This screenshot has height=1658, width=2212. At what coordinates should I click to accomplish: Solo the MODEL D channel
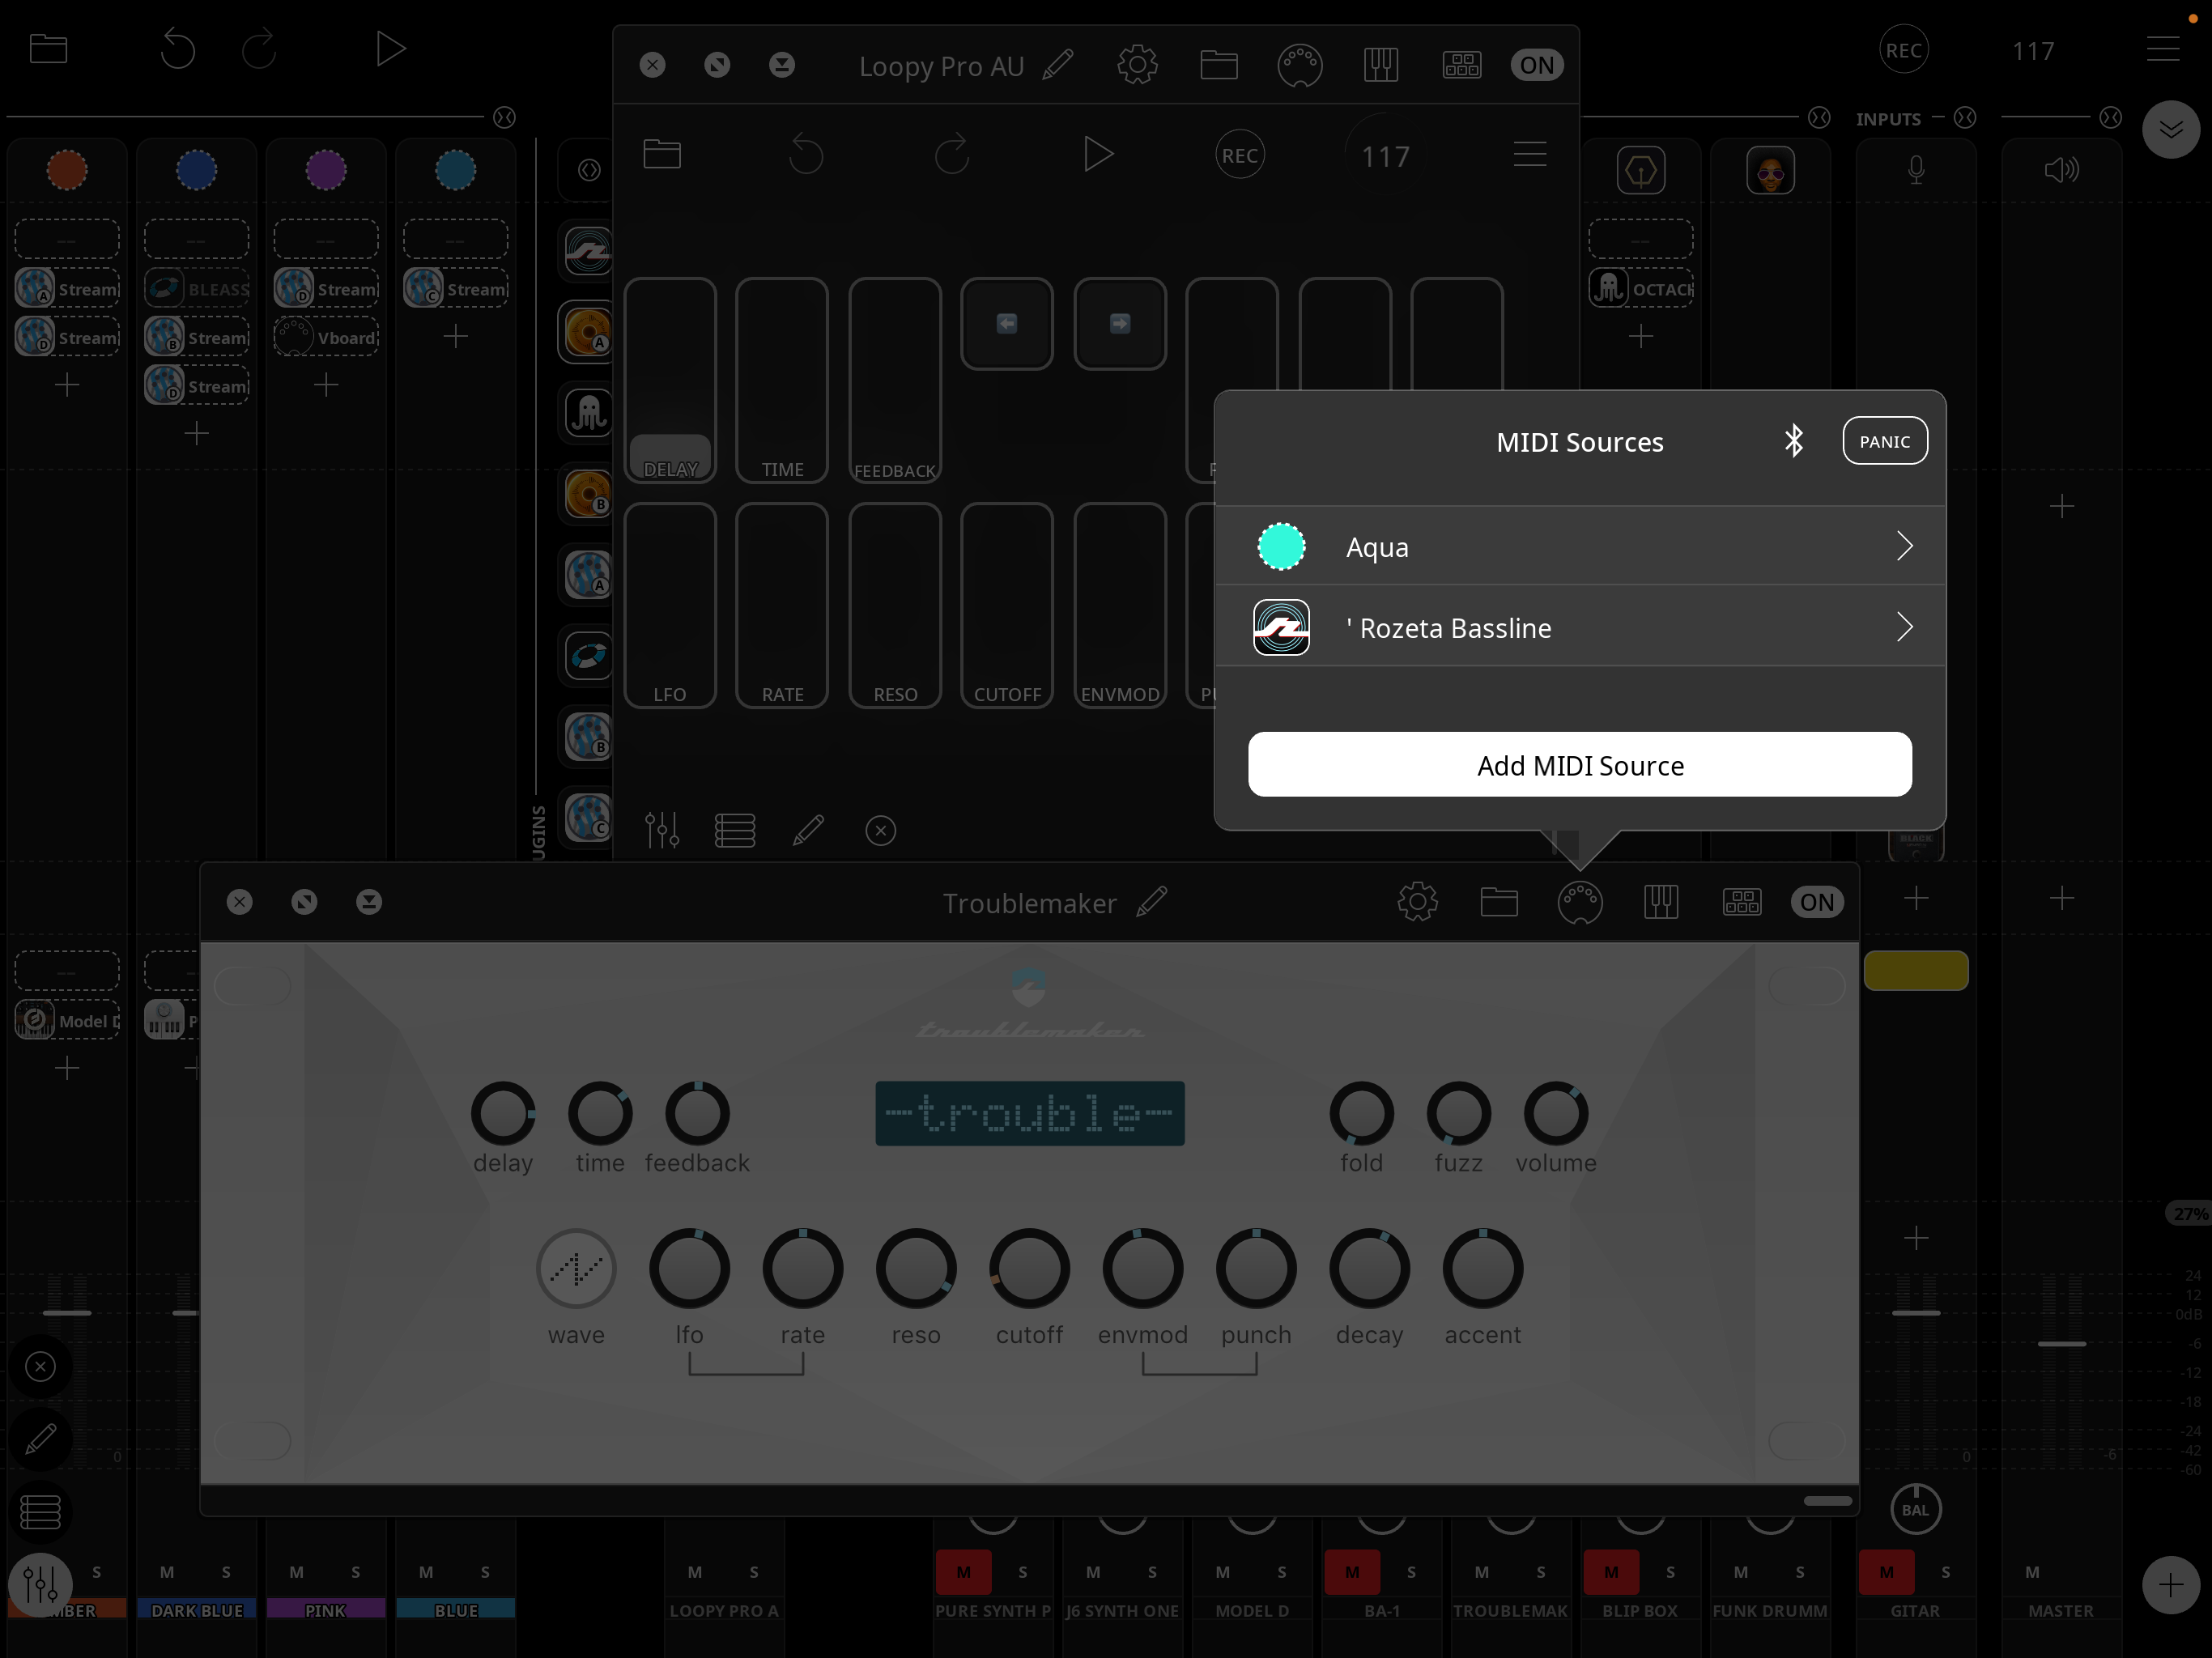click(x=1281, y=1571)
